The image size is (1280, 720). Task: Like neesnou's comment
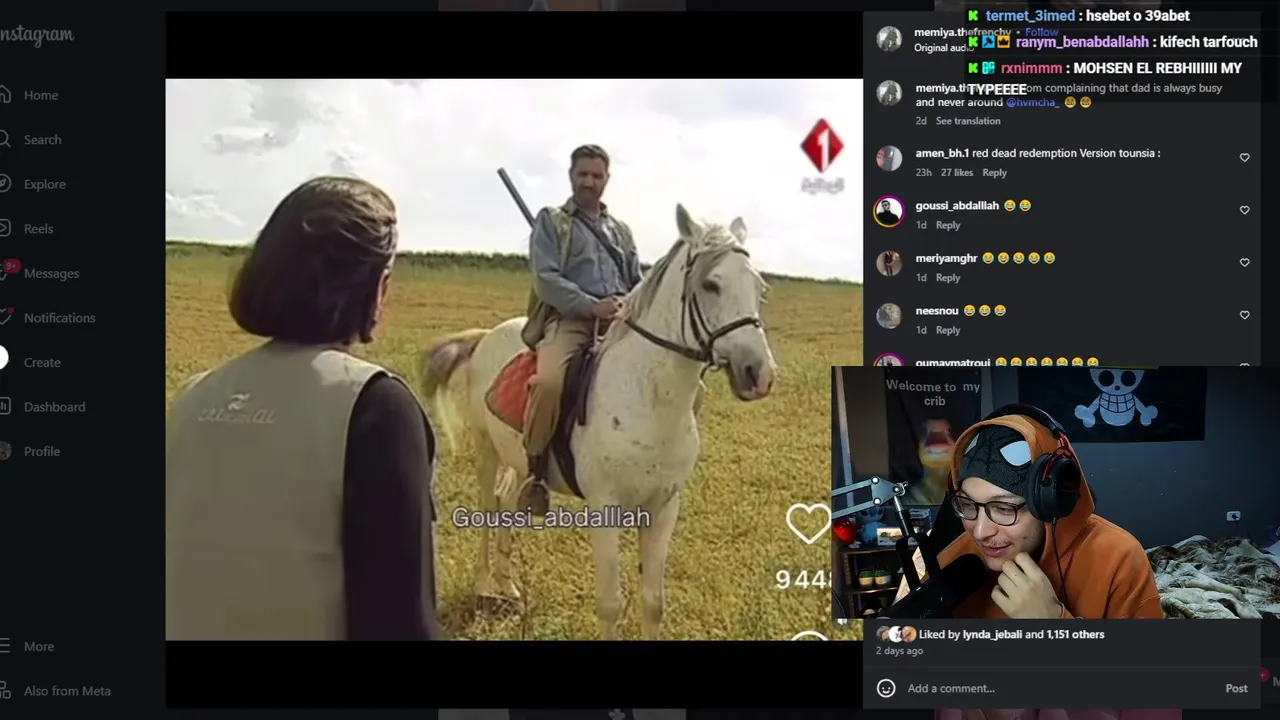(1244, 314)
